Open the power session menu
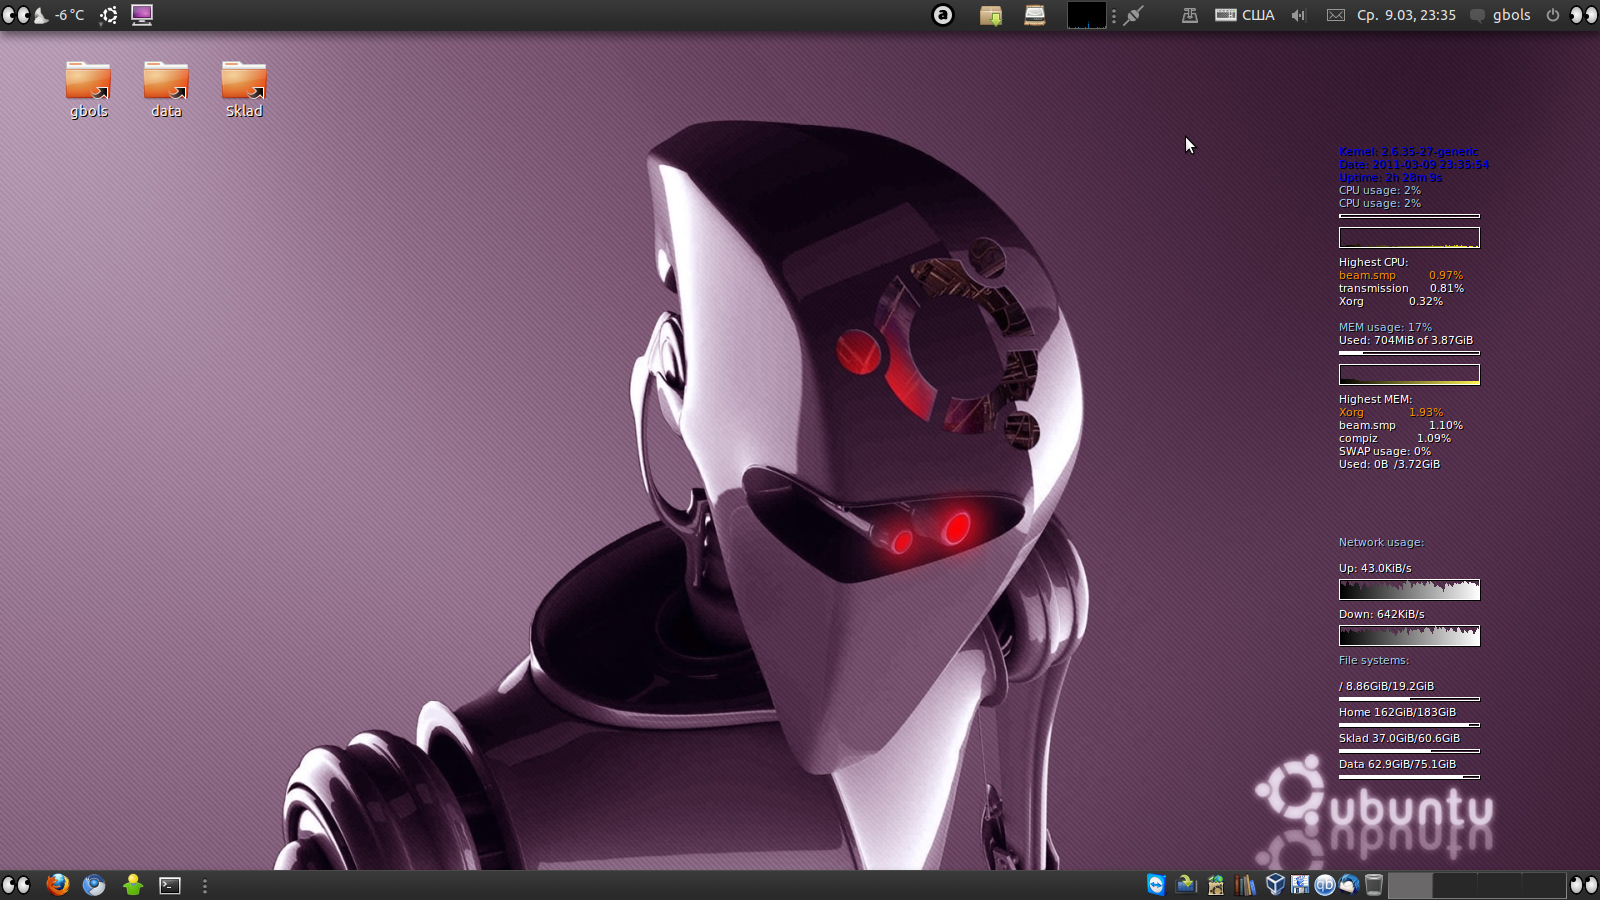1600x900 pixels. click(x=1553, y=15)
